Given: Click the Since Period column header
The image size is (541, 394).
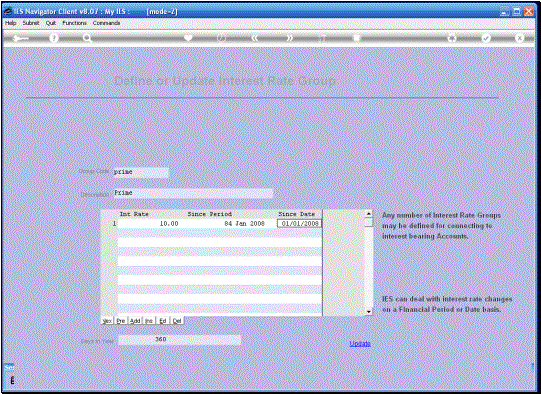Looking at the screenshot, I should coord(210,214).
